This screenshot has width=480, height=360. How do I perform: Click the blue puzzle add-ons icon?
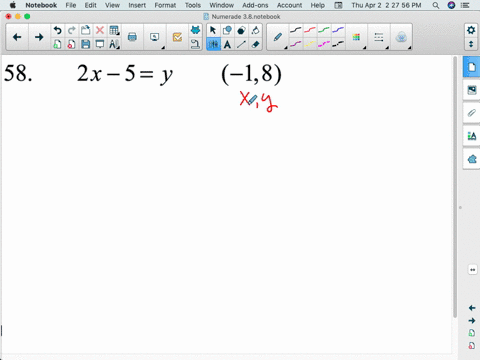[x=195, y=30]
